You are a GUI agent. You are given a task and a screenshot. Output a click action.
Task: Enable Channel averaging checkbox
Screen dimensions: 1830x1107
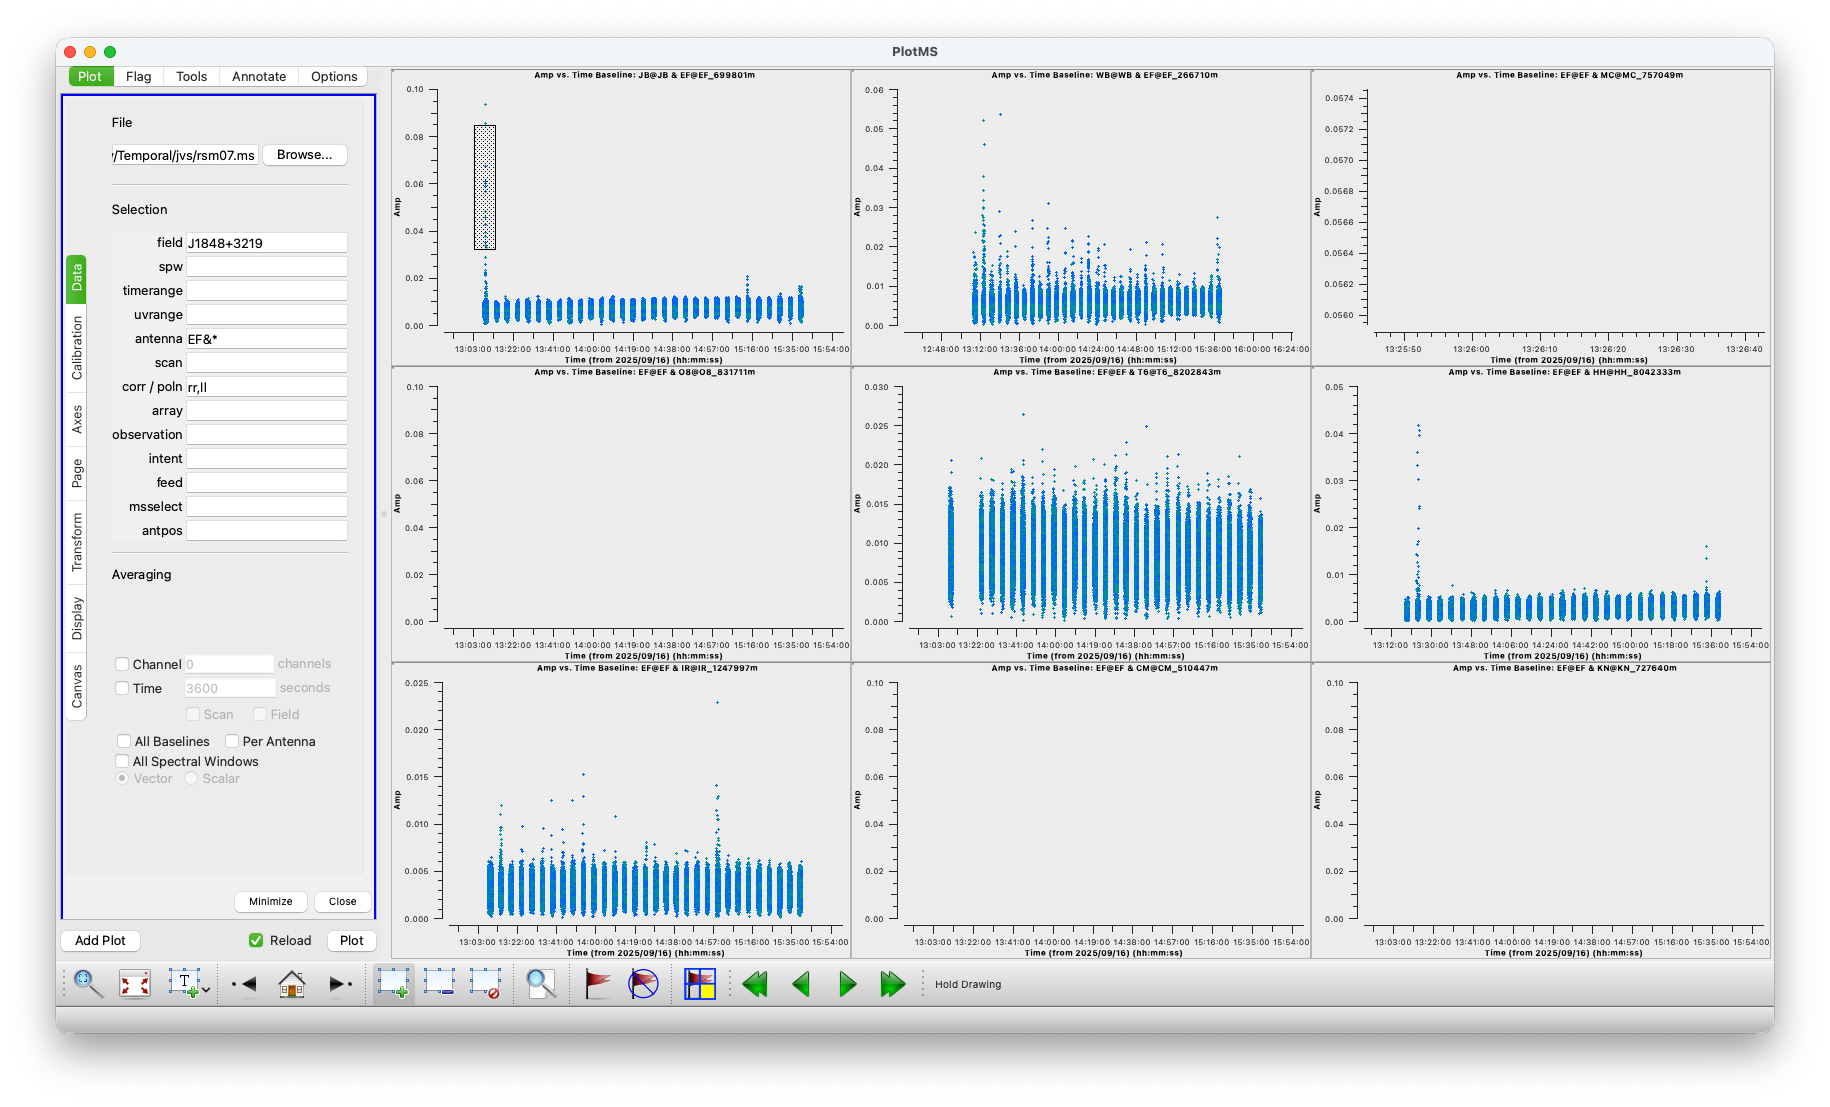(122, 664)
